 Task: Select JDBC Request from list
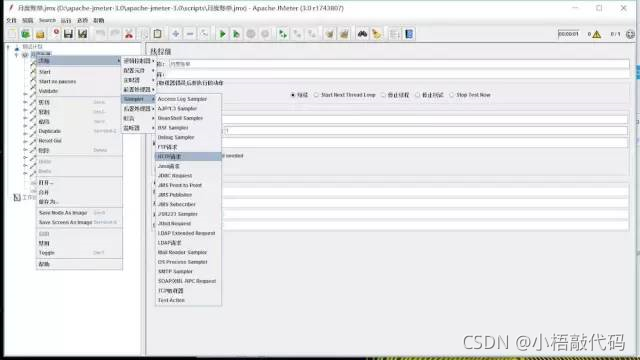[188, 176]
